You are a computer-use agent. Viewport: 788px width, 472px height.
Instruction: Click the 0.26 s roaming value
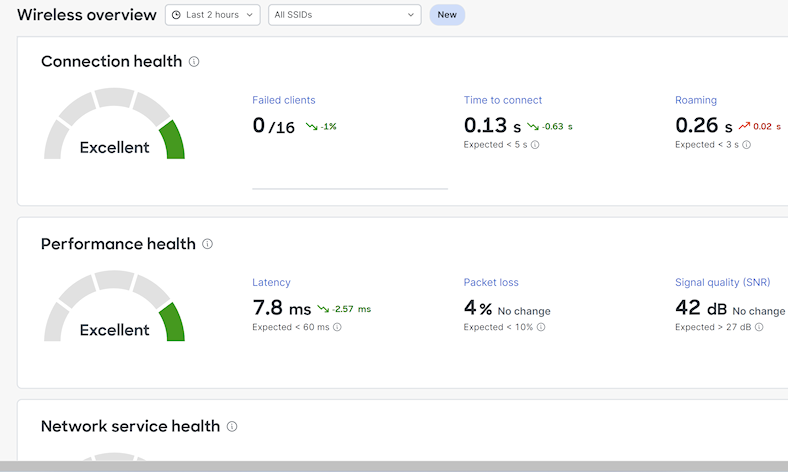[x=704, y=126]
